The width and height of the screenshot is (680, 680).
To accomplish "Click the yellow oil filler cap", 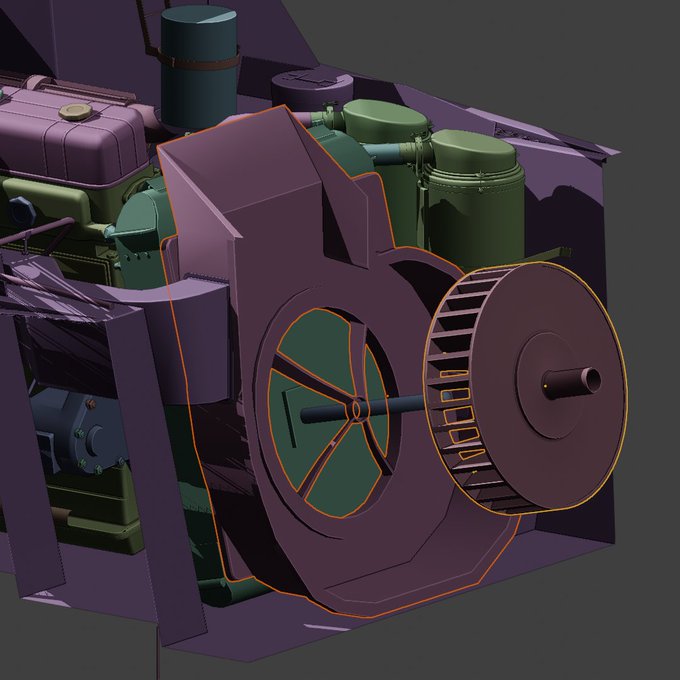I will tap(75, 112).
